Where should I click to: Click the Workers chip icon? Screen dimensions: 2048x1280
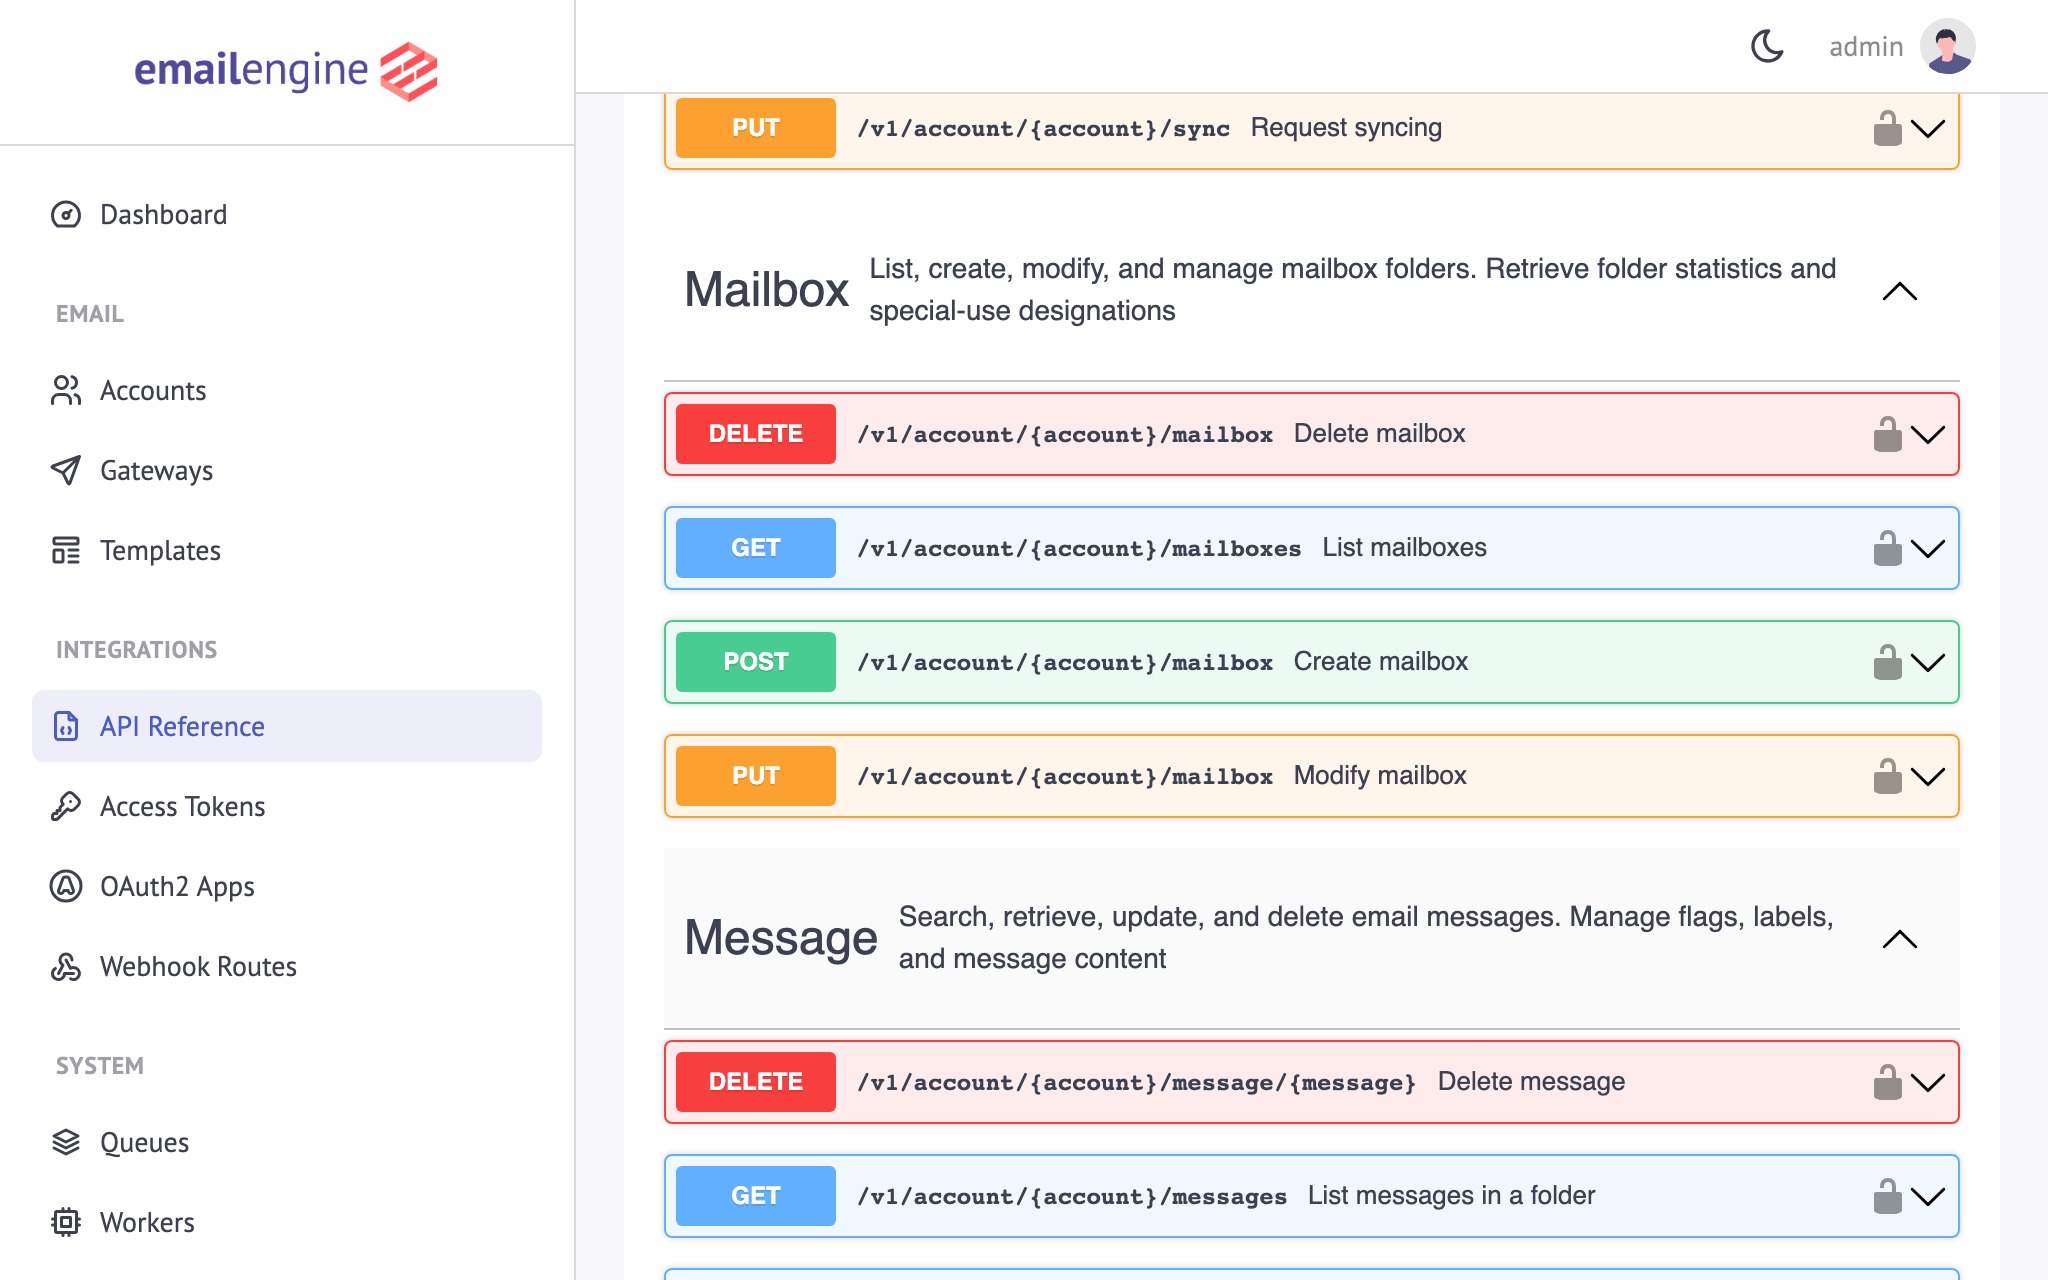click(66, 1222)
